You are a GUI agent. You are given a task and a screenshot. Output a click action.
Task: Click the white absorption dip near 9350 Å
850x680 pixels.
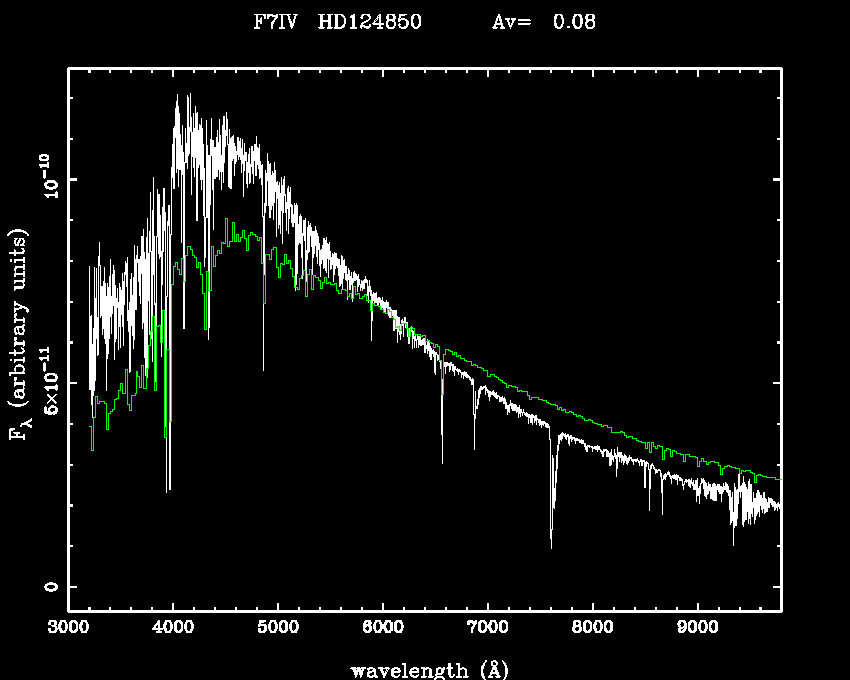pos(734,538)
